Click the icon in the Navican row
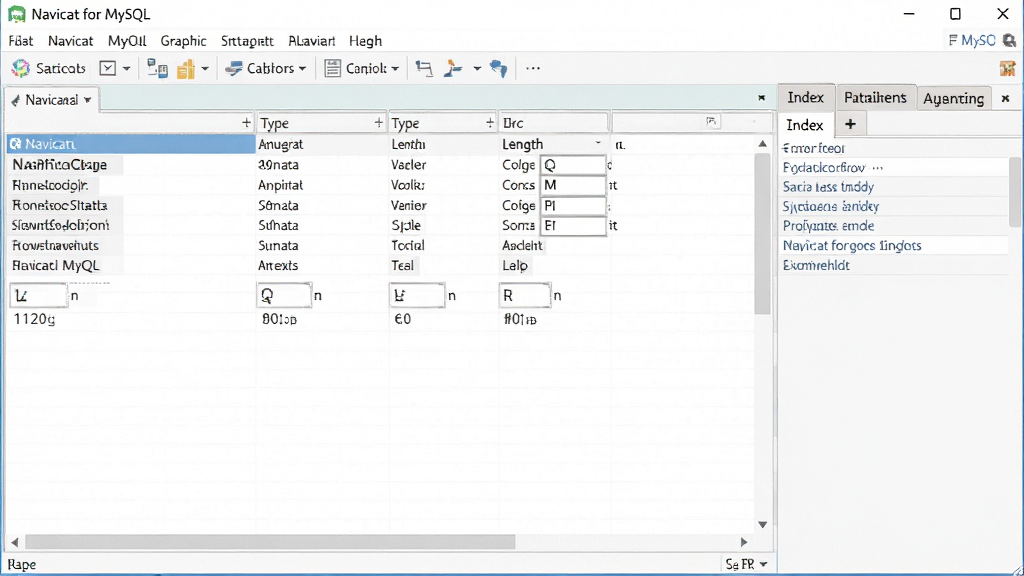 [16, 144]
